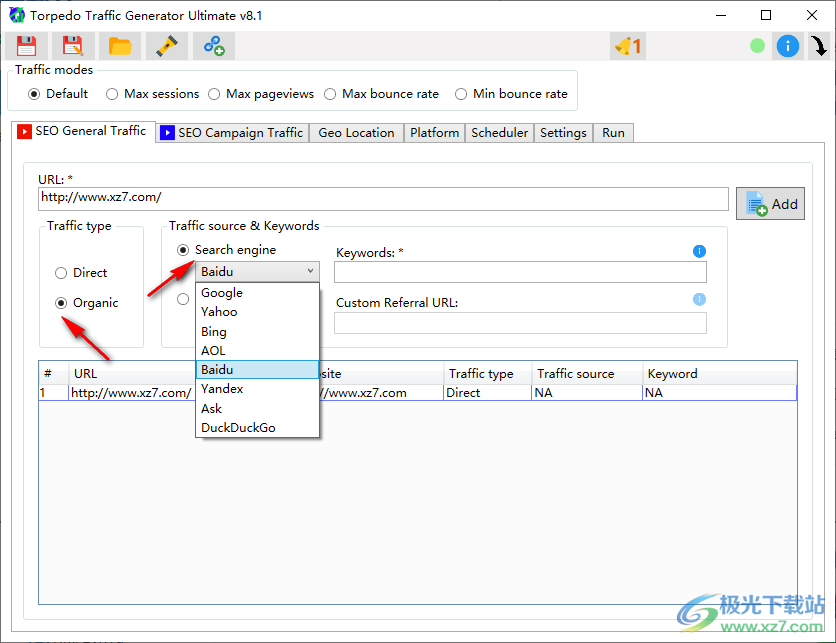
Task: Sort by the Traffic type column header
Action: (x=487, y=374)
